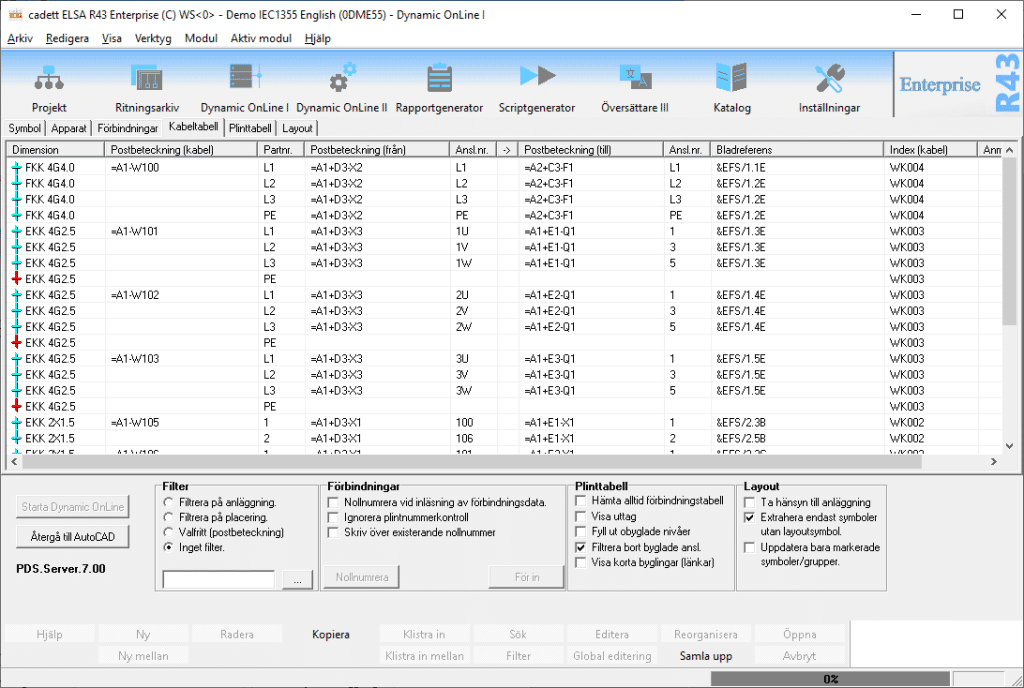Select 'Filtrera på anläggning' radio button
The image size is (1024, 688).
(x=168, y=502)
